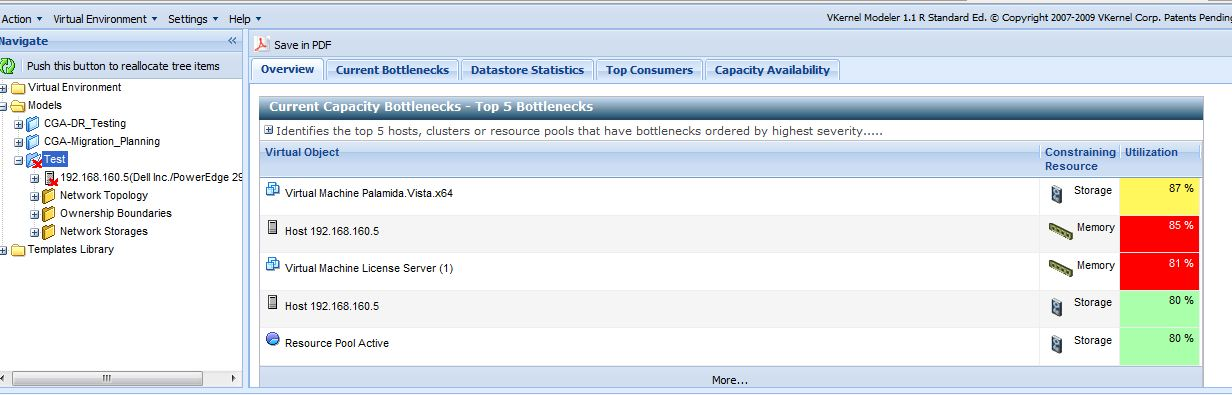Expand the Network Topology tree node
The width and height of the screenshot is (1232, 395).
pyautogui.click(x=35, y=196)
